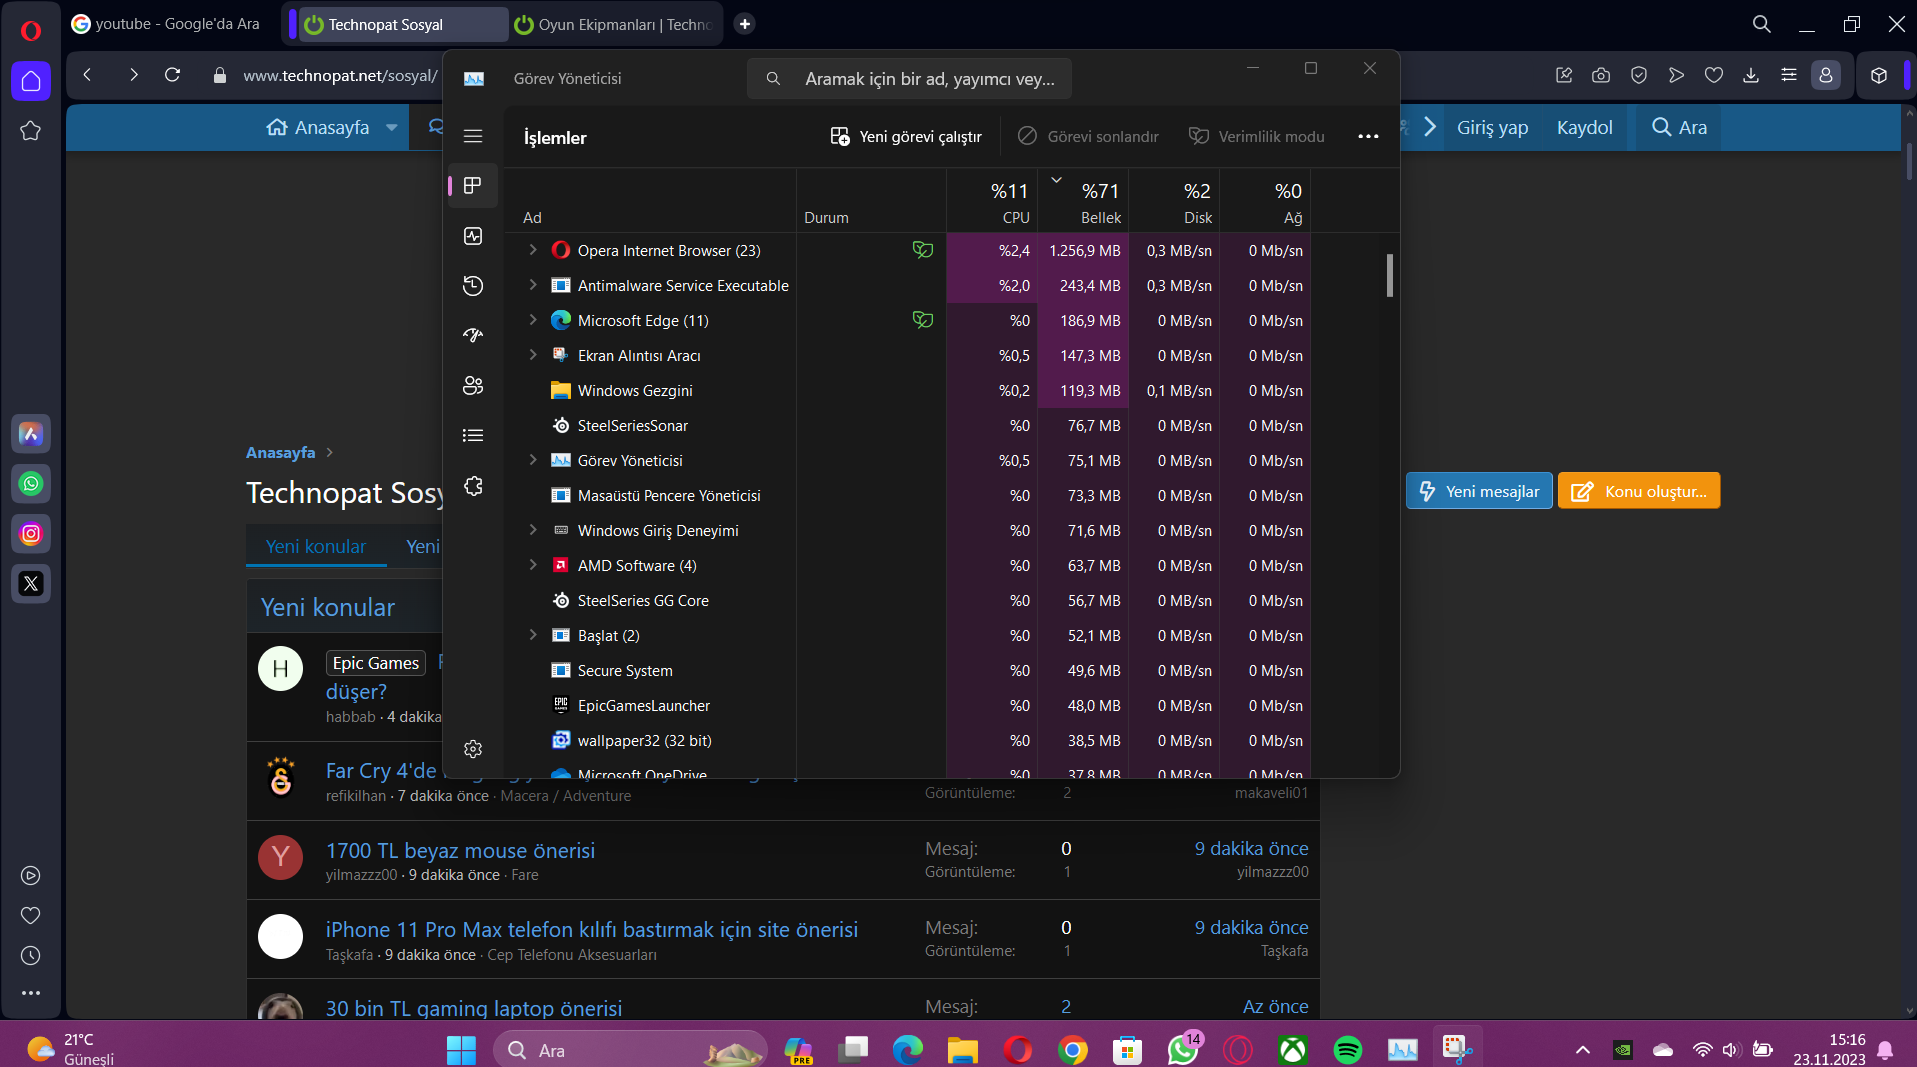Screen dimensions: 1917x1067
Task: Select the EpicGamesLauncher process row
Action: coord(906,705)
